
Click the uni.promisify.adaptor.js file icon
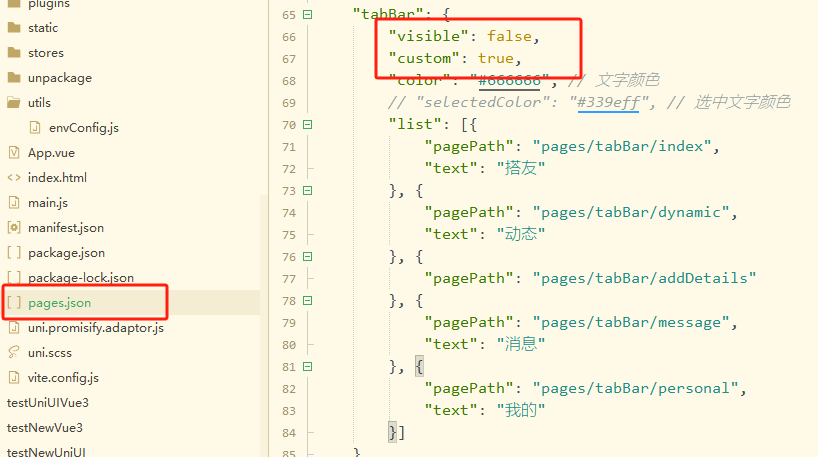click(x=14, y=328)
